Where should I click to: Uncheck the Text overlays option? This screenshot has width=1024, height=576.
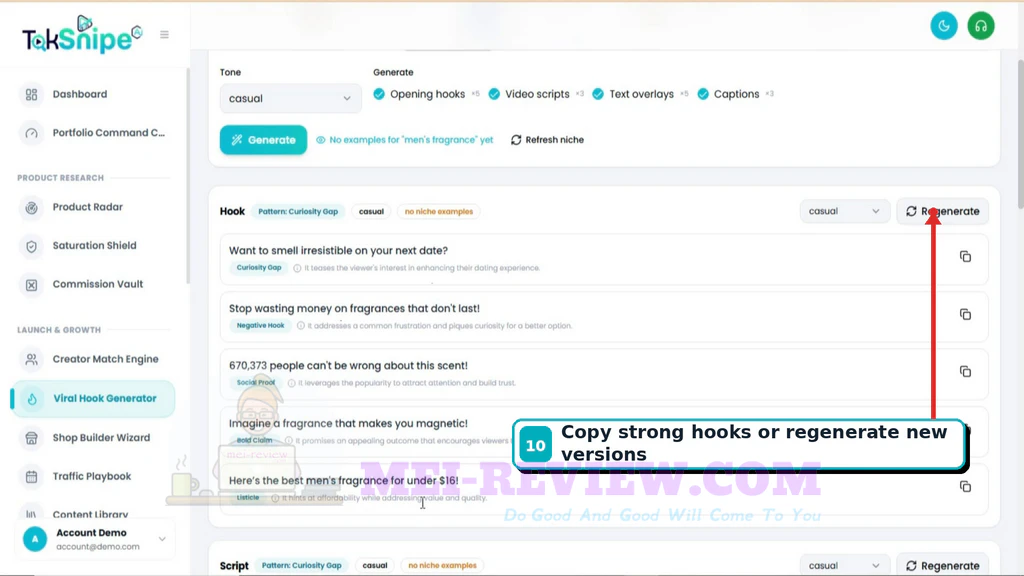coord(598,94)
